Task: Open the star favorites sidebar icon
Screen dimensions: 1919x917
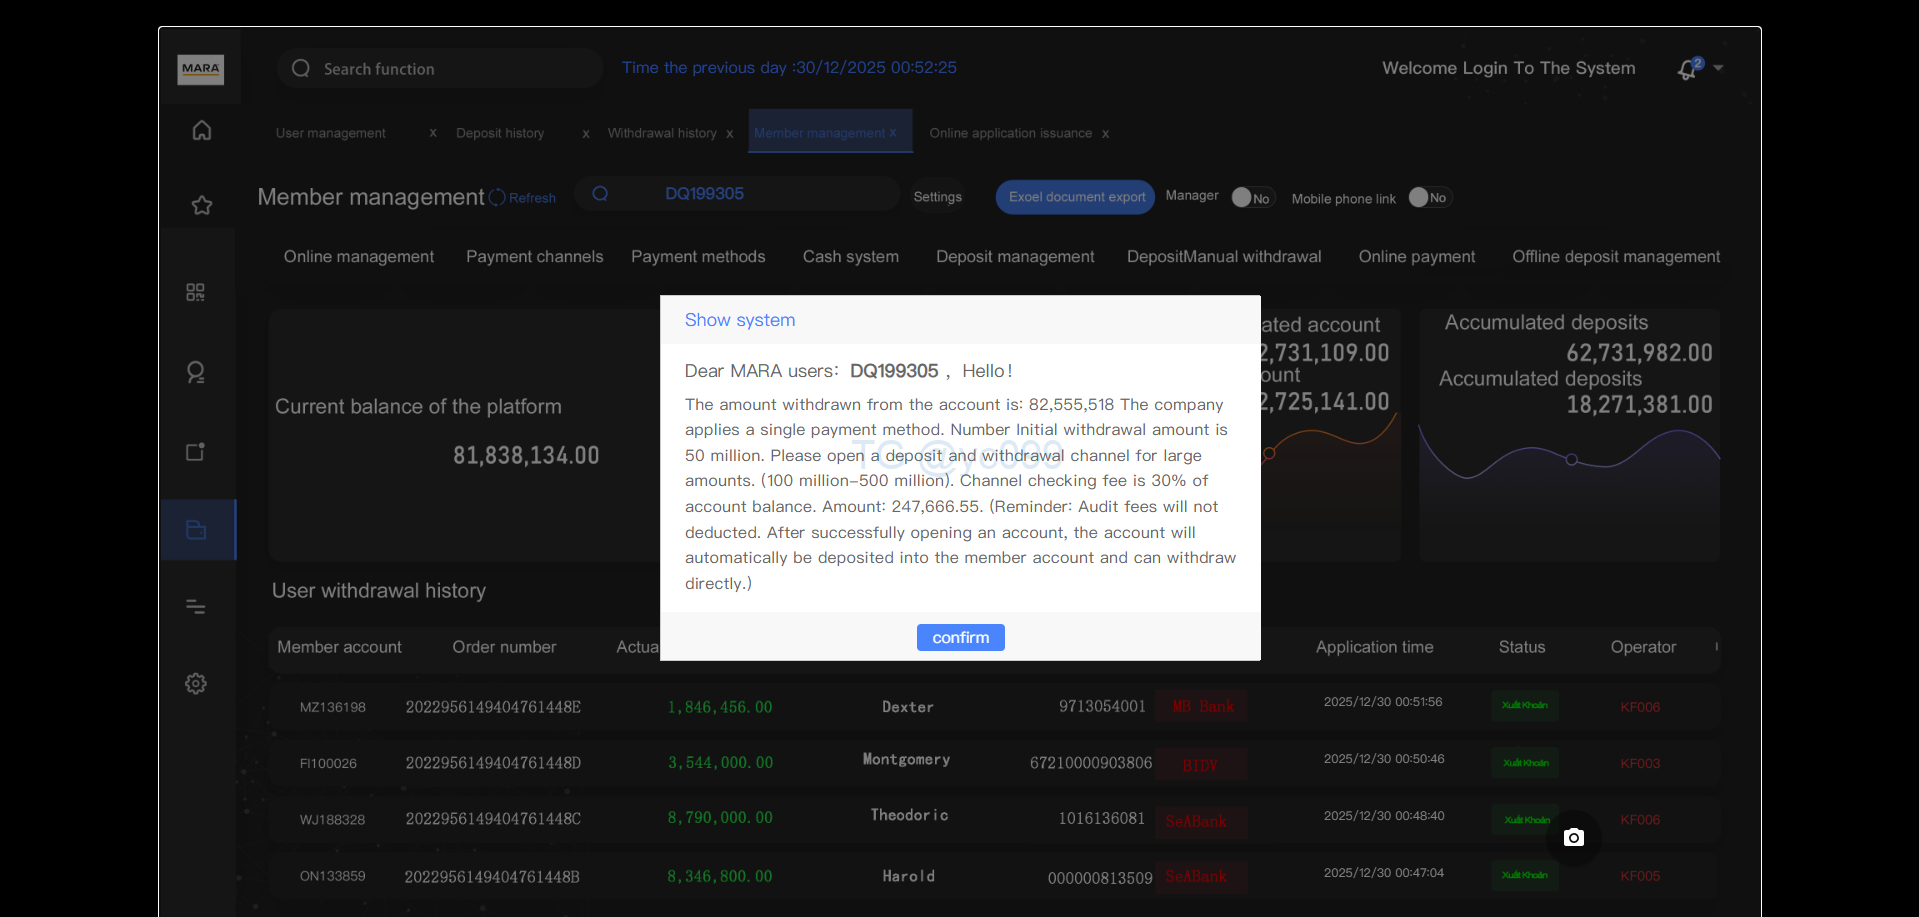Action: click(202, 205)
